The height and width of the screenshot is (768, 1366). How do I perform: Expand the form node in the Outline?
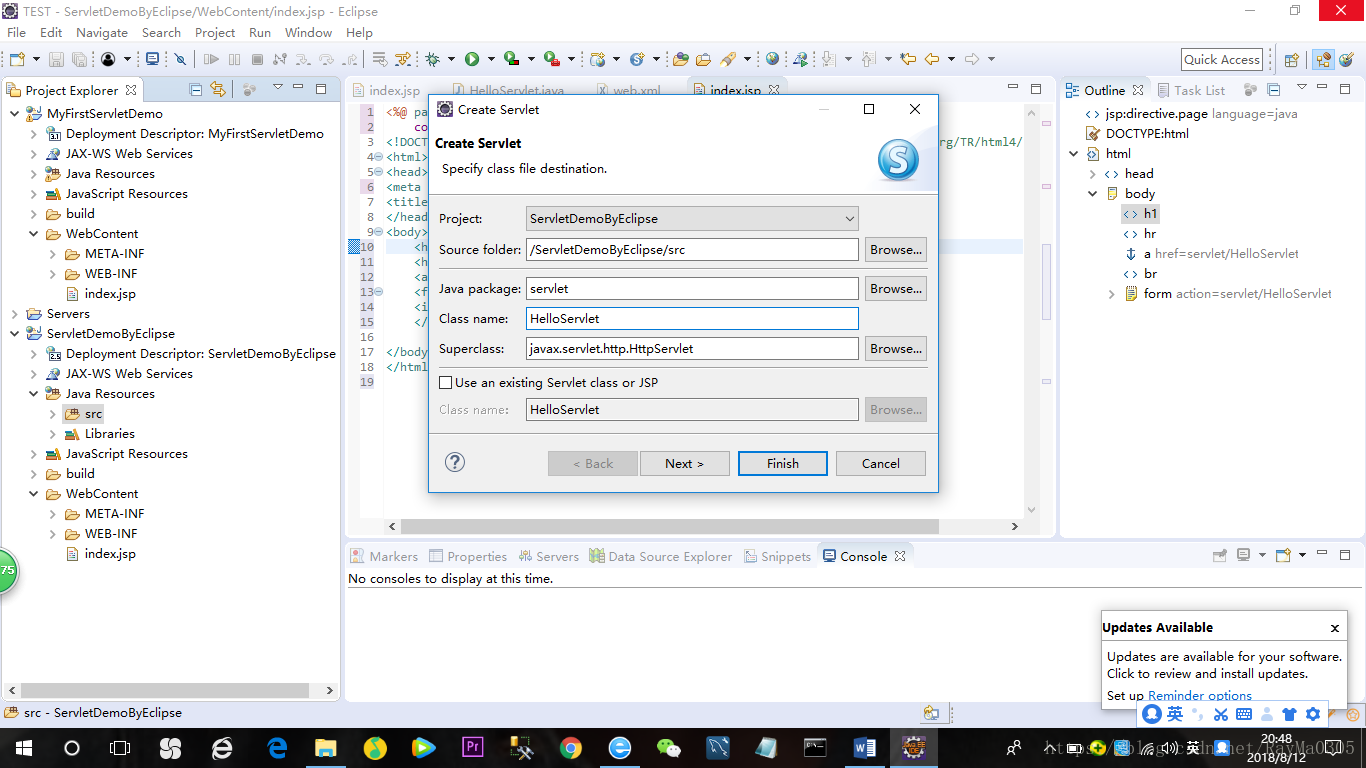tap(1111, 293)
